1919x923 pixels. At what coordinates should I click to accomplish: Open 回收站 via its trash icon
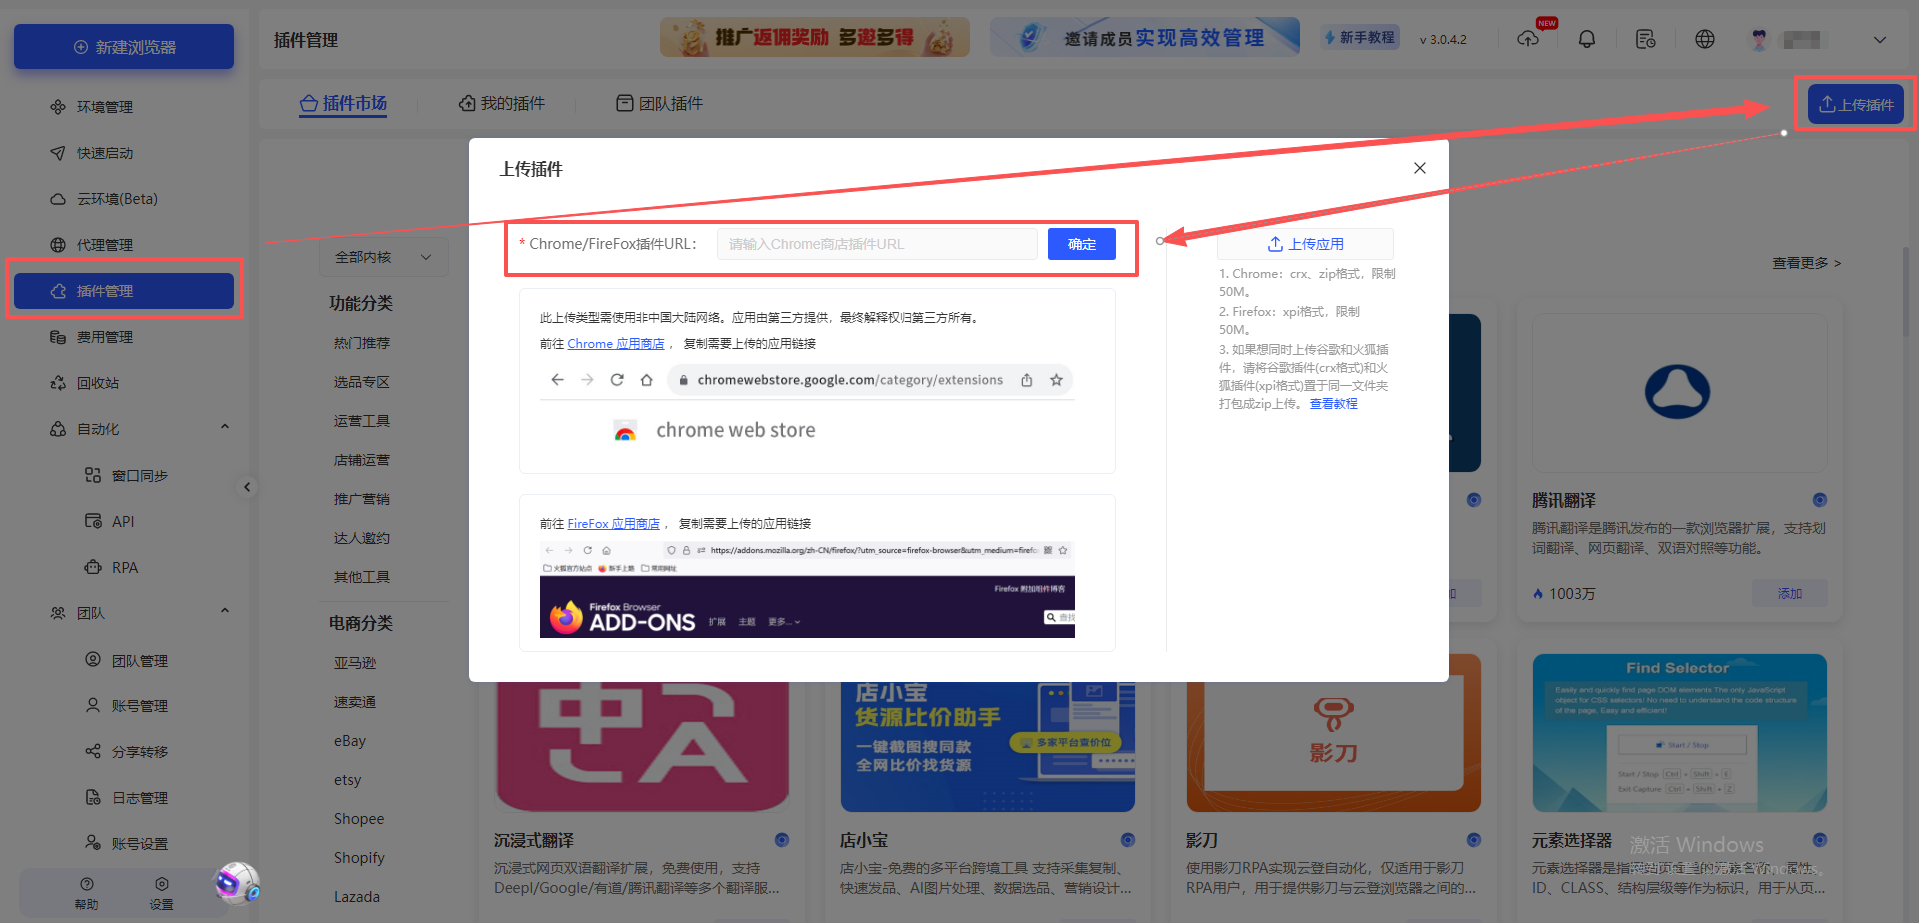57,382
